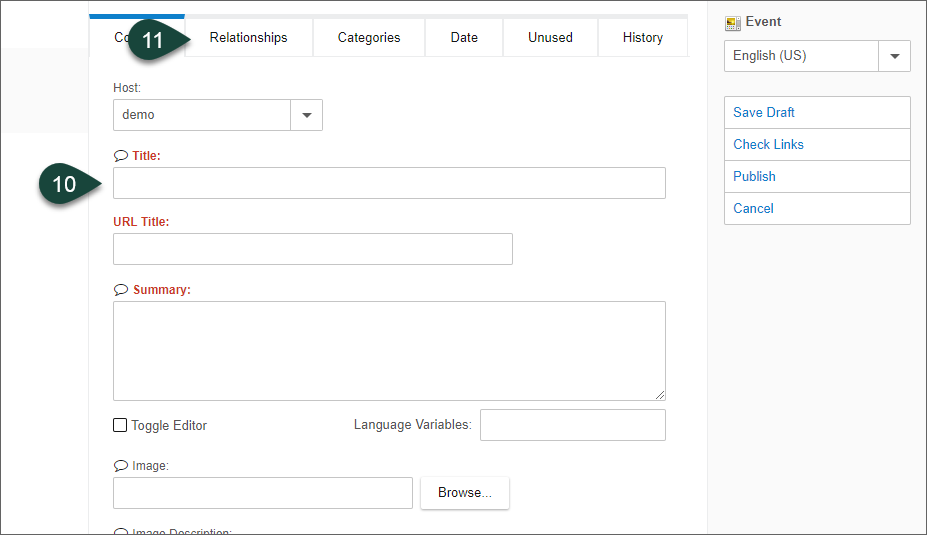Click the speech bubble icon beside Summary
927x535 pixels.
click(121, 290)
